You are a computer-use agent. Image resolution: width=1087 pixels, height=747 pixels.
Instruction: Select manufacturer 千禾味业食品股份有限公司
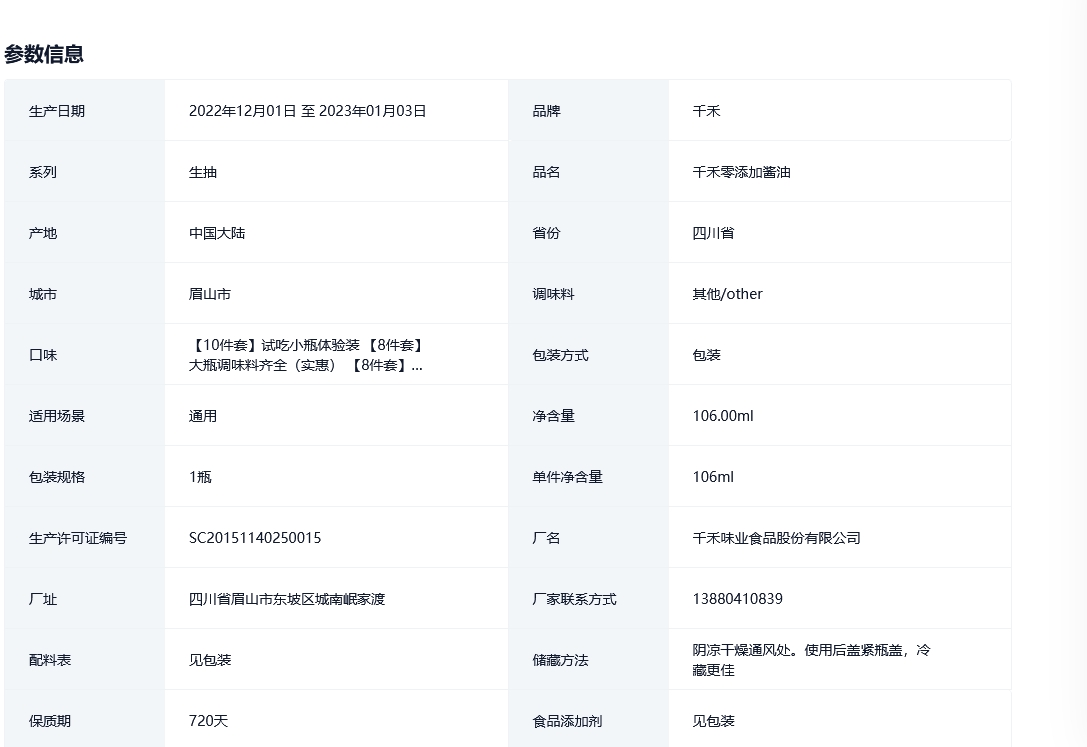776,538
